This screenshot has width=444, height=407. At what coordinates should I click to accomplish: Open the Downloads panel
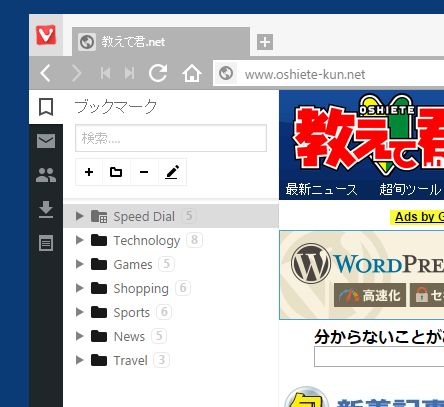46,209
